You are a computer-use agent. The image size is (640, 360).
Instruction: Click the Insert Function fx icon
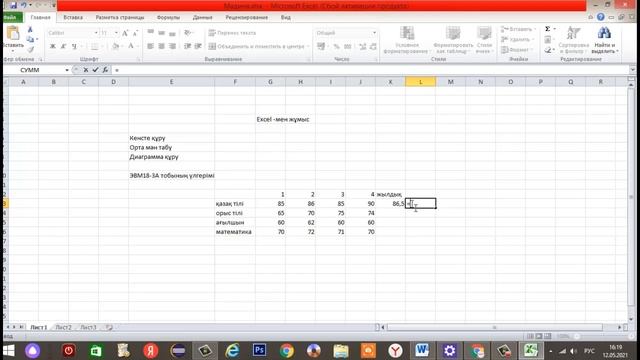click(x=105, y=70)
